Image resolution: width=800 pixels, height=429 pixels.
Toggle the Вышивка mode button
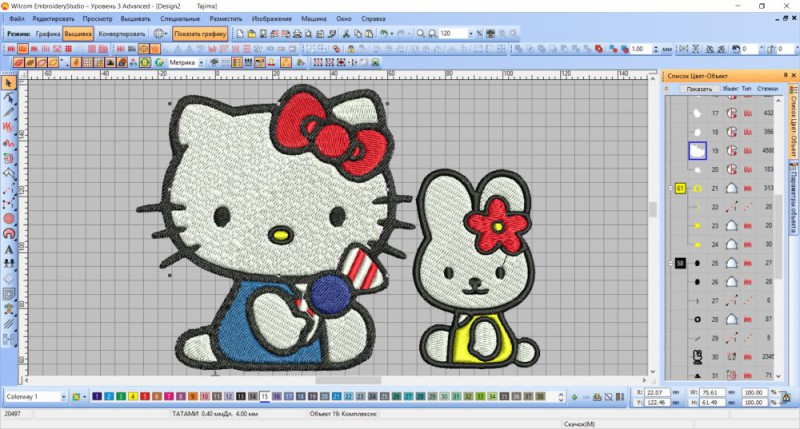coord(78,34)
